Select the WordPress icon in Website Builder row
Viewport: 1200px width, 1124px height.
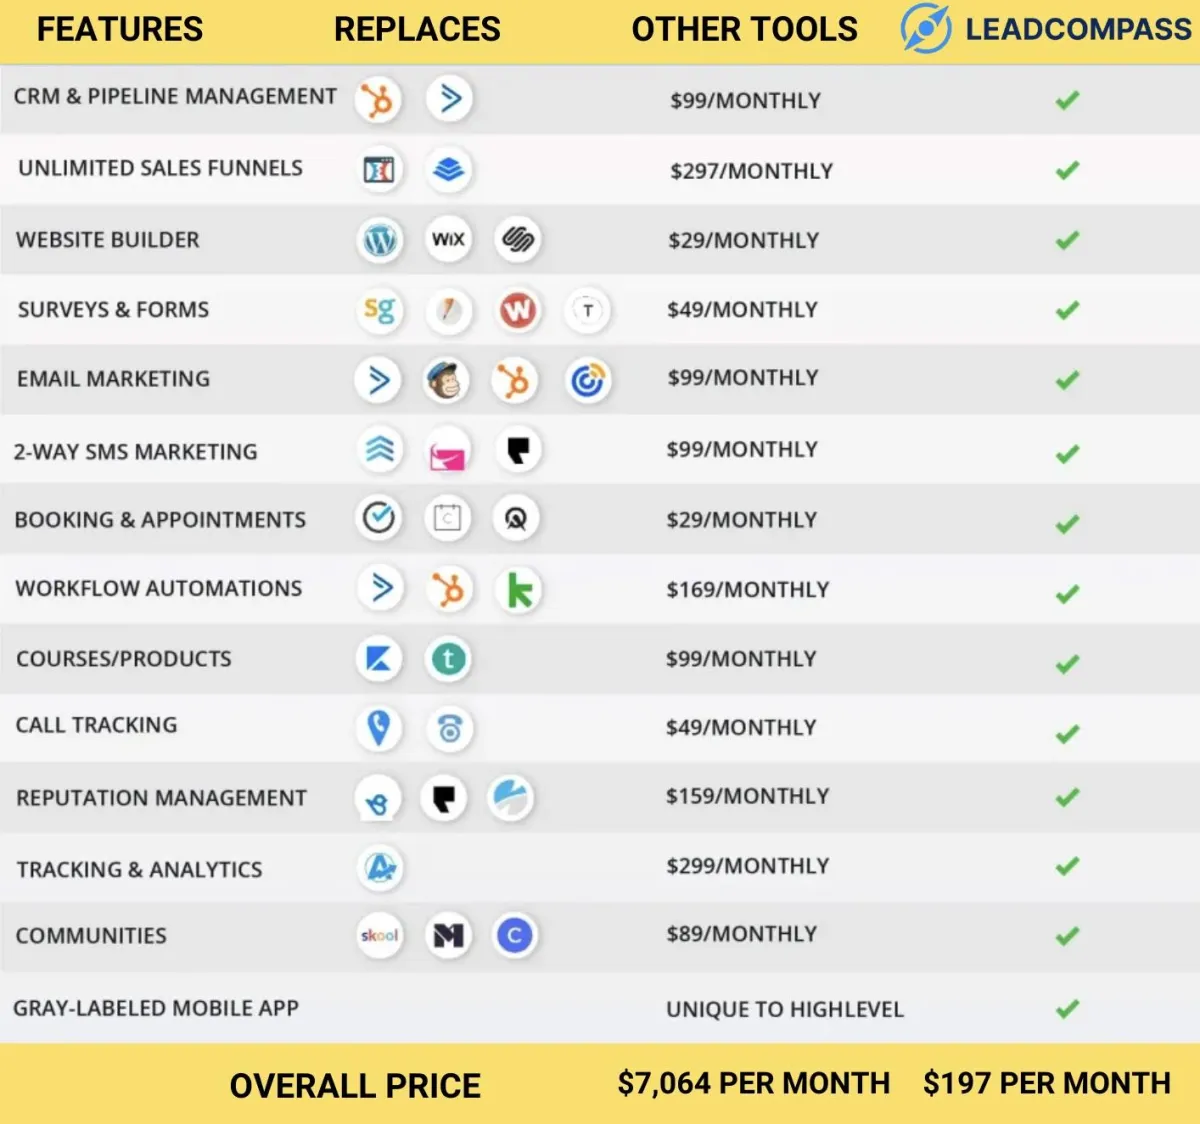pyautogui.click(x=379, y=240)
